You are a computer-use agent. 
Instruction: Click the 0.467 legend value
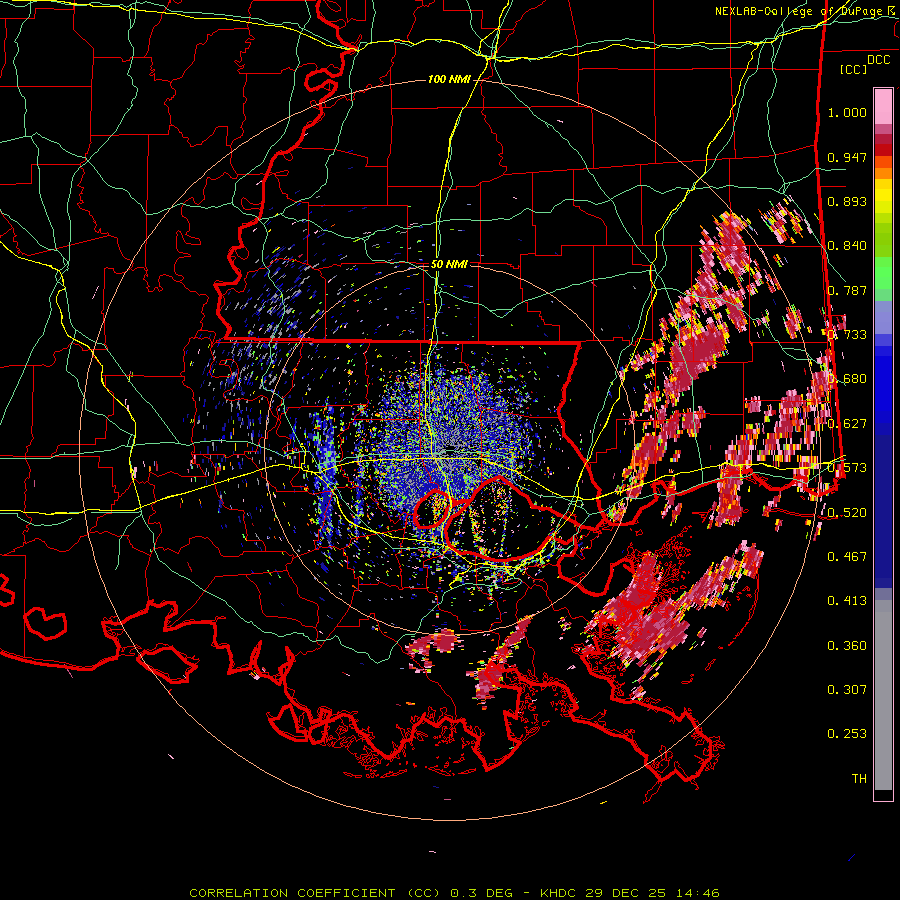[847, 557]
